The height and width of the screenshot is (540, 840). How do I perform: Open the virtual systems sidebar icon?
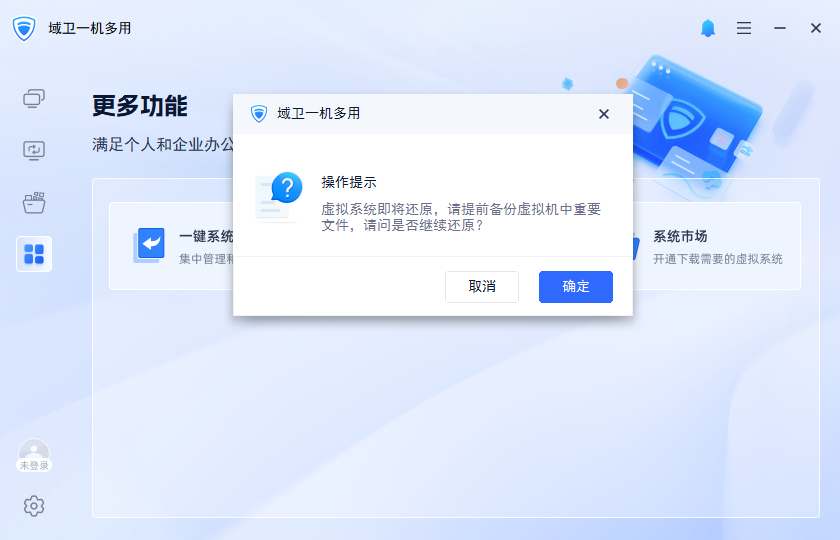[34, 99]
